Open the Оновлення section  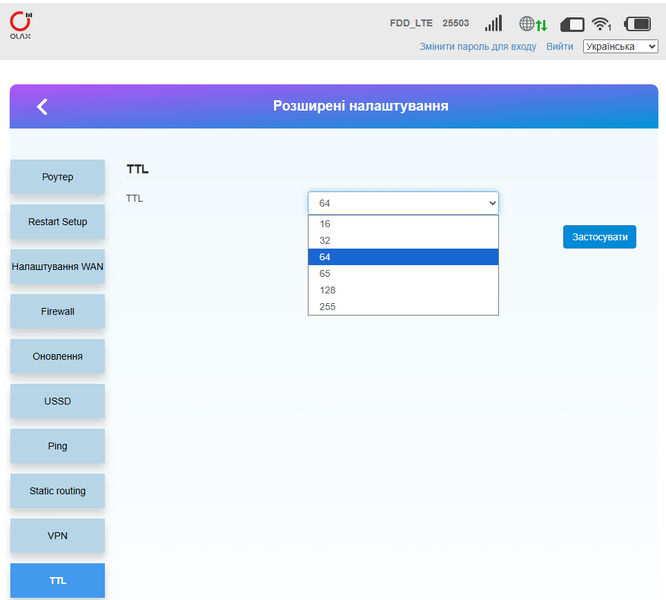57,356
